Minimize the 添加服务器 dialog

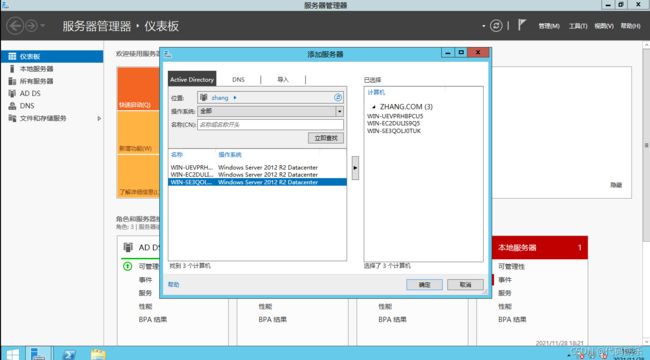click(448, 53)
